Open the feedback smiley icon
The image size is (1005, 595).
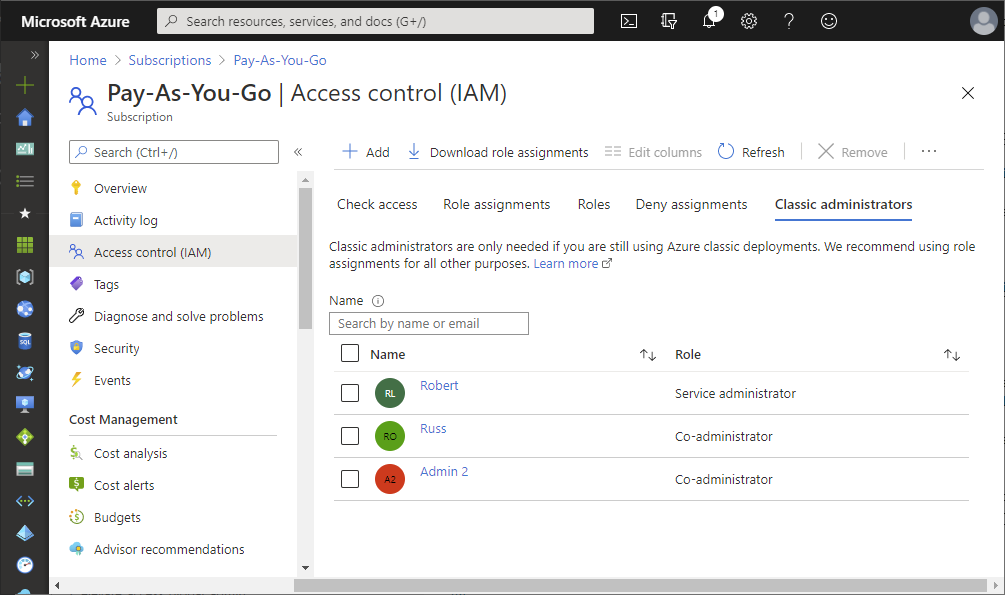[828, 21]
